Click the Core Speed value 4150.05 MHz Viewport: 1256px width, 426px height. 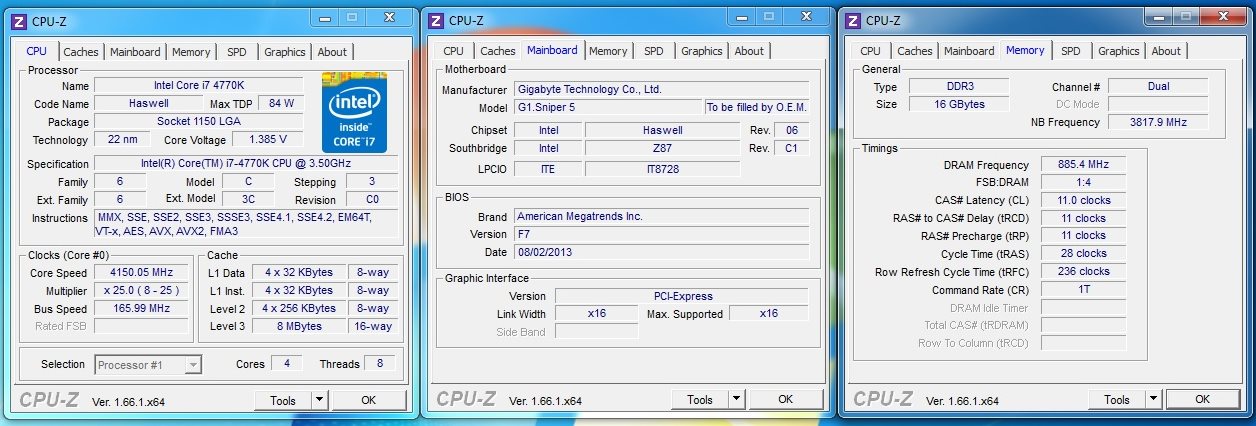[x=143, y=273]
